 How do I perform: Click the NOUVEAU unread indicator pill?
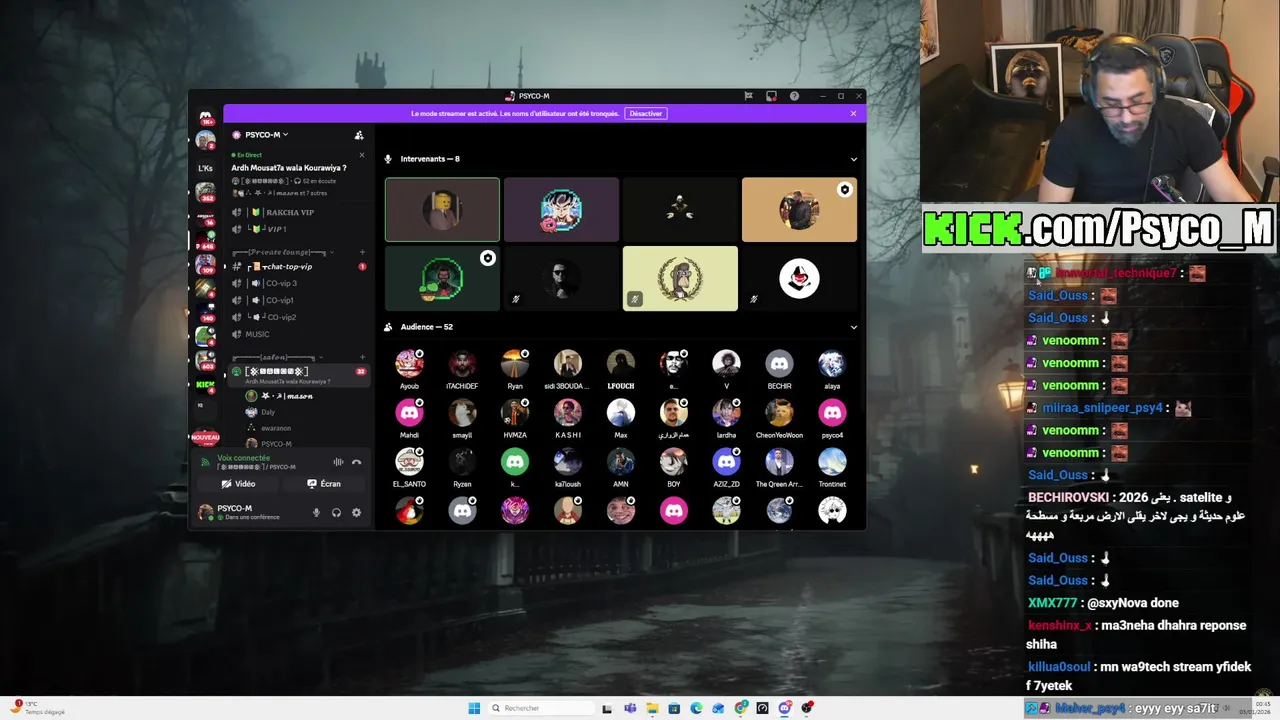[205, 437]
